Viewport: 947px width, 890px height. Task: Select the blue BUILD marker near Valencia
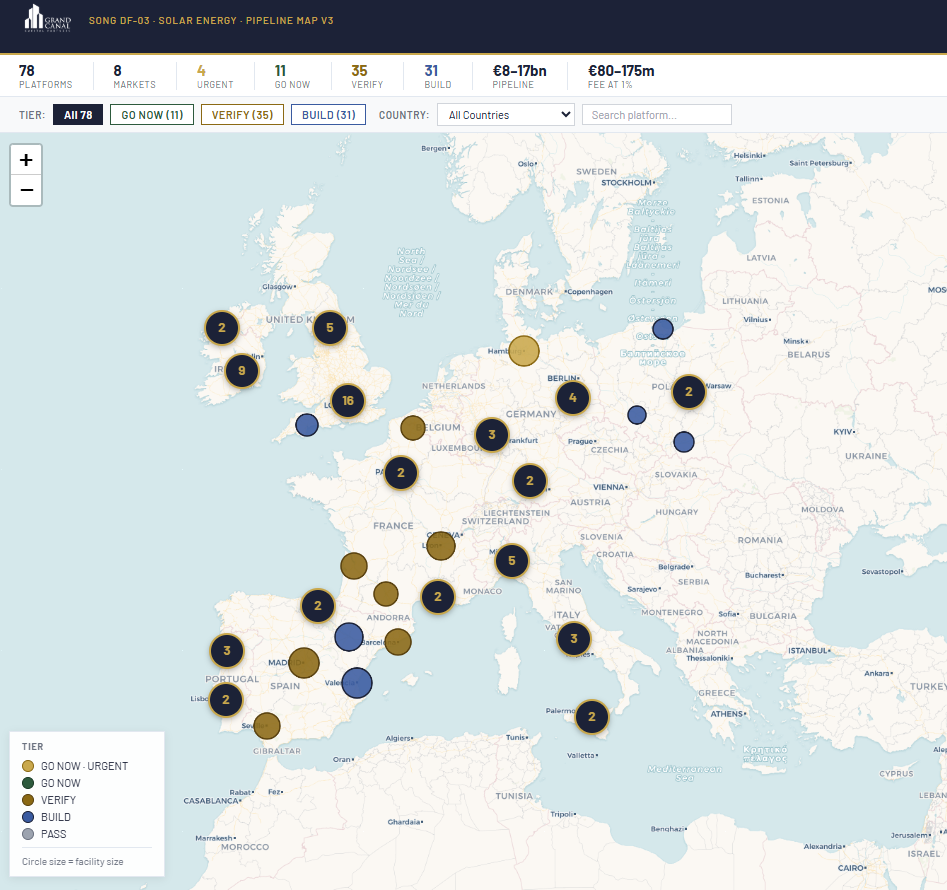(x=357, y=684)
